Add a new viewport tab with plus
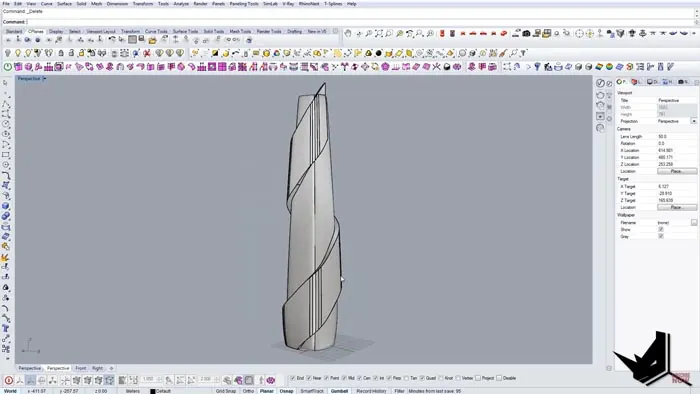700x394 pixels. click(x=111, y=368)
